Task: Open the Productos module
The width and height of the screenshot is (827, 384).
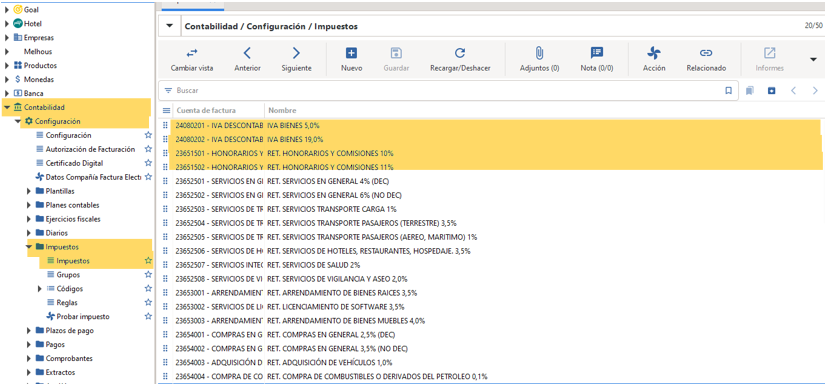Action: pyautogui.click(x=40, y=65)
